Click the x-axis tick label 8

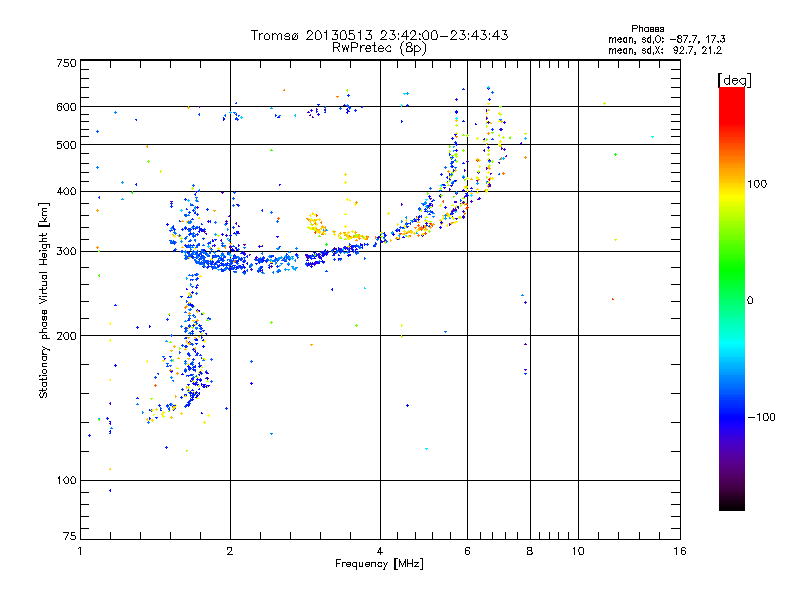click(530, 551)
